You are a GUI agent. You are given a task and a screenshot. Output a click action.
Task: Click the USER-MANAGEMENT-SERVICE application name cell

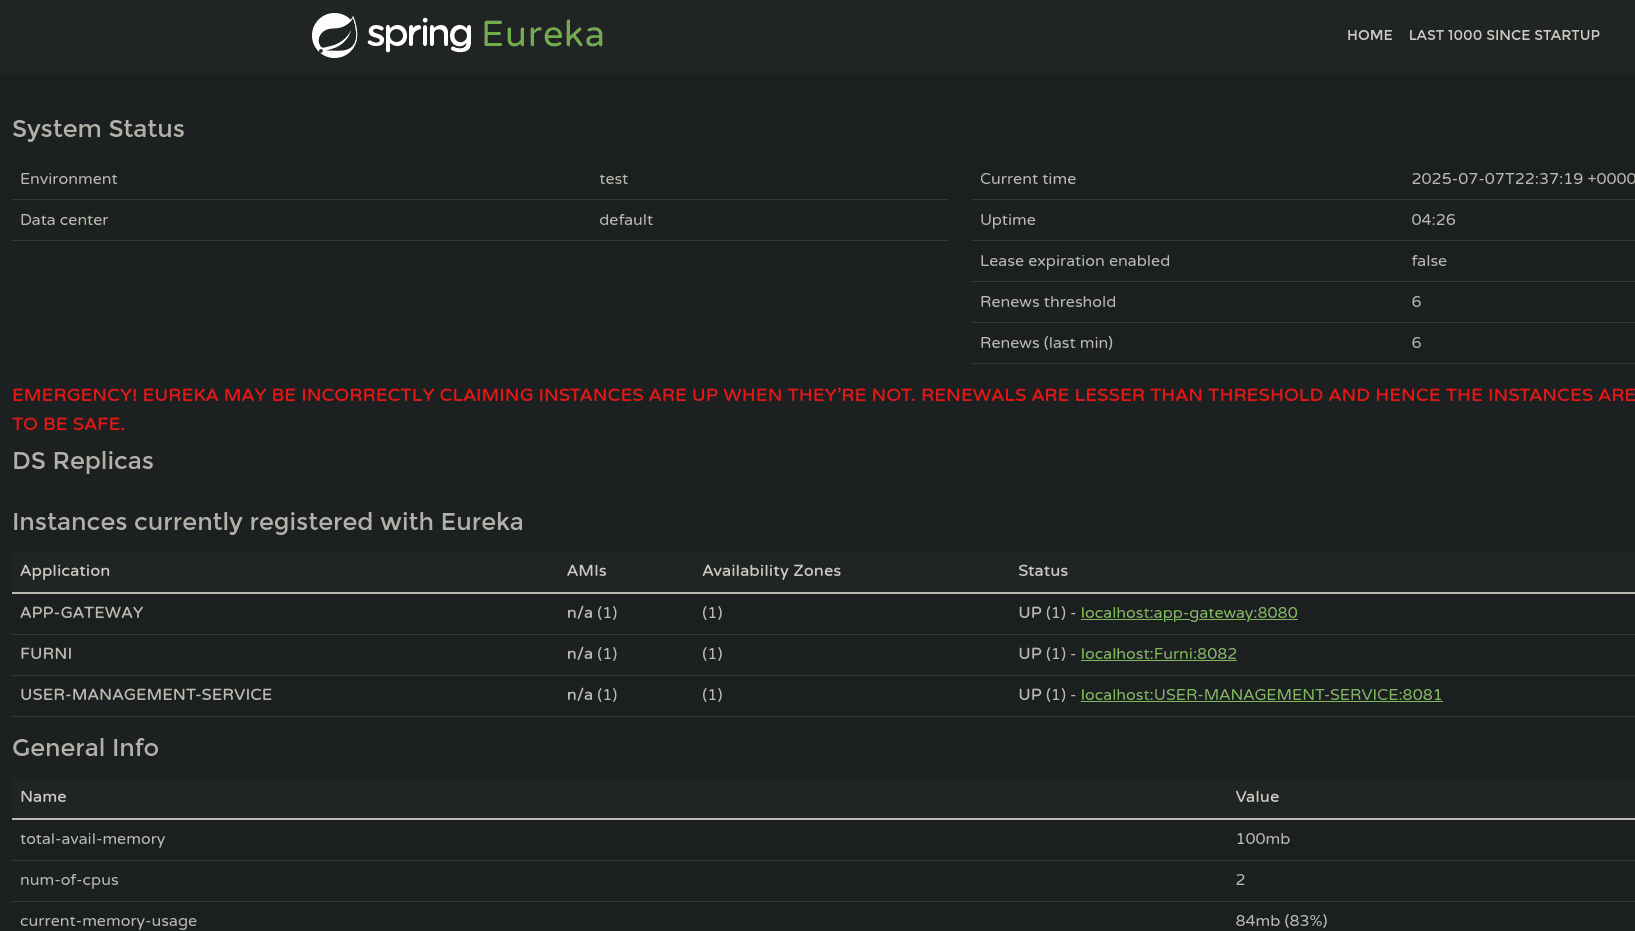(146, 695)
